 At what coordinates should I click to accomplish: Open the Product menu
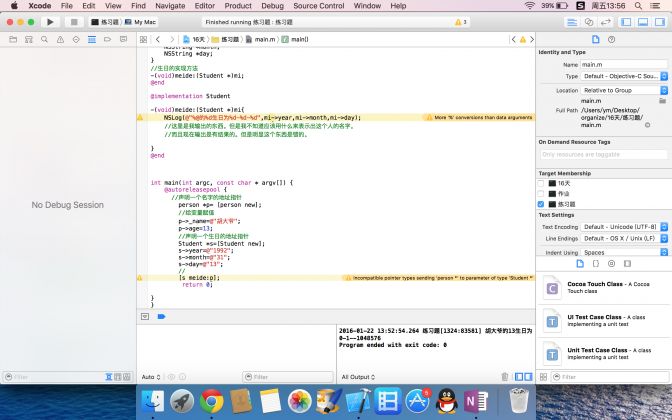coord(238,6)
